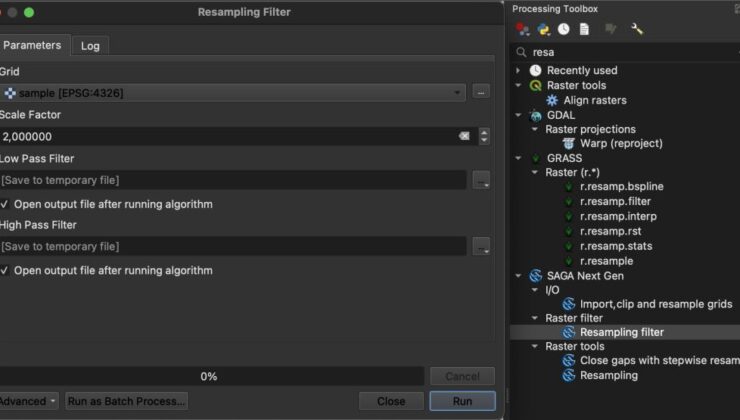
Task: Click the edit-in-place features toolbar icon
Action: pyautogui.click(x=611, y=29)
